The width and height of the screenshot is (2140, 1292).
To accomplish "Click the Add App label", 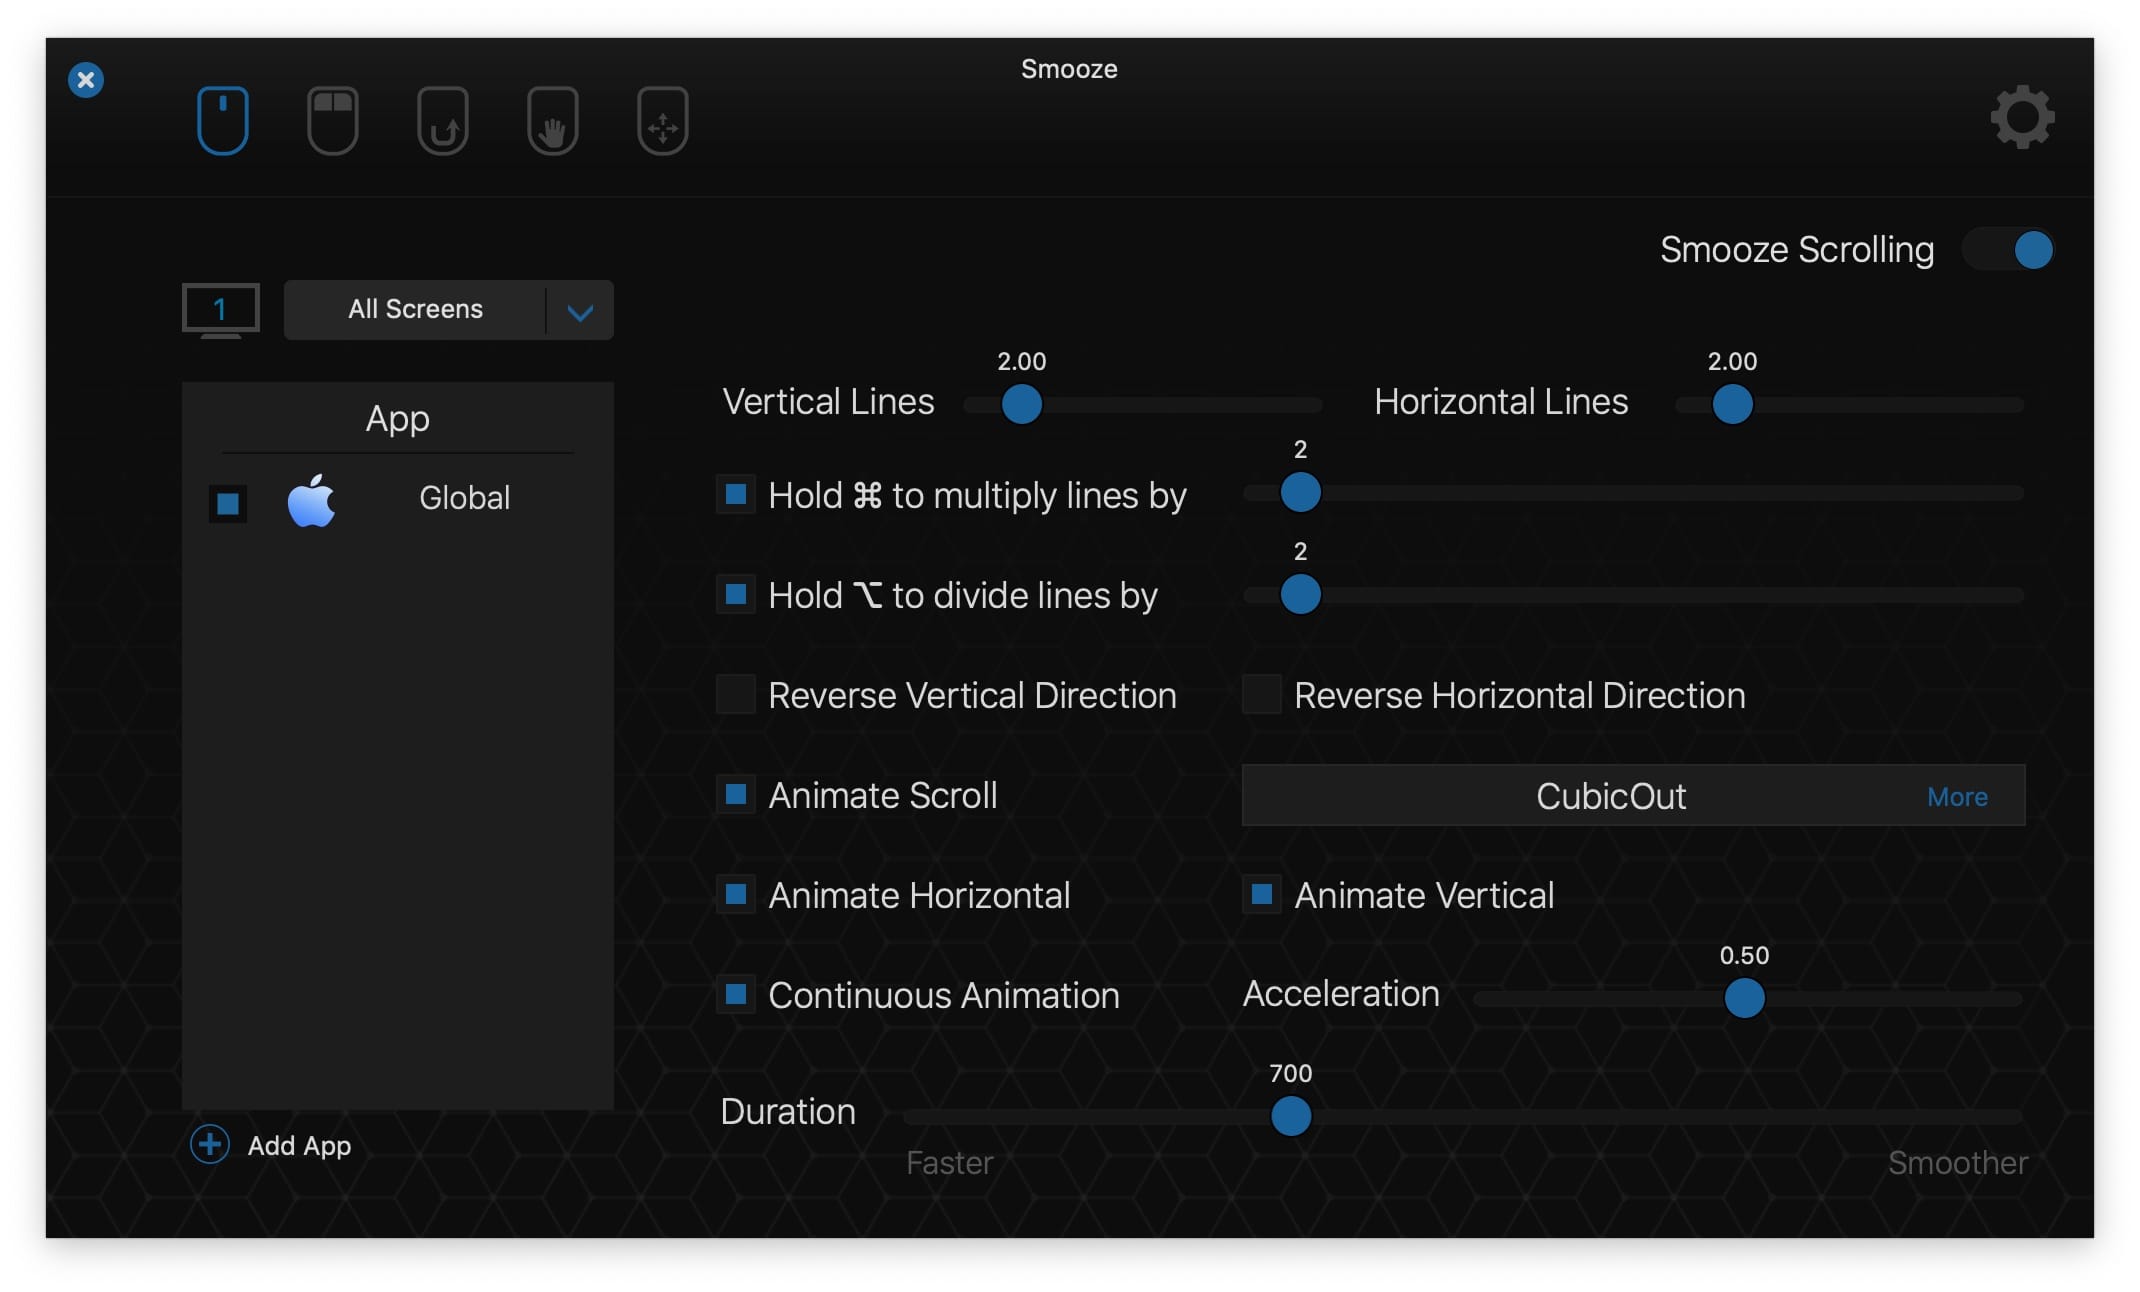I will point(299,1145).
